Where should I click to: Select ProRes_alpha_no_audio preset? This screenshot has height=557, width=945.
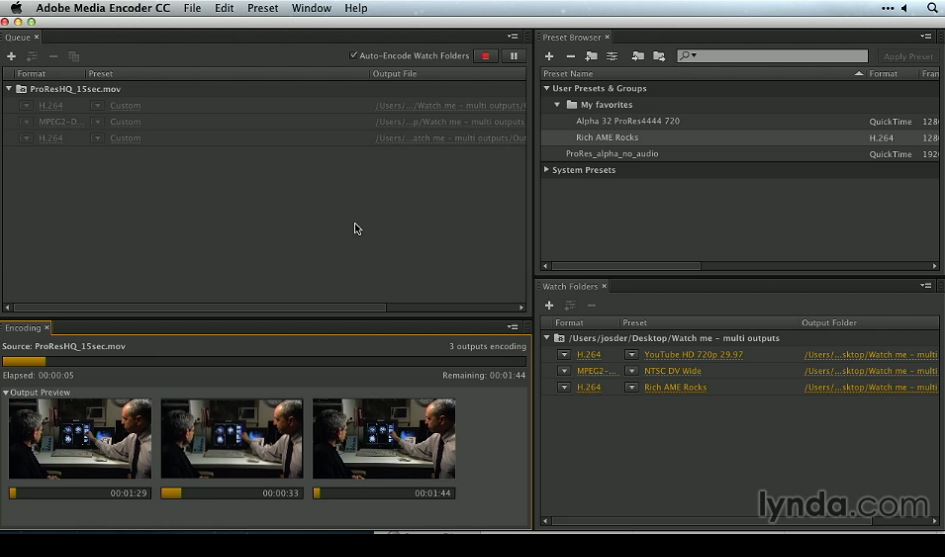612,154
